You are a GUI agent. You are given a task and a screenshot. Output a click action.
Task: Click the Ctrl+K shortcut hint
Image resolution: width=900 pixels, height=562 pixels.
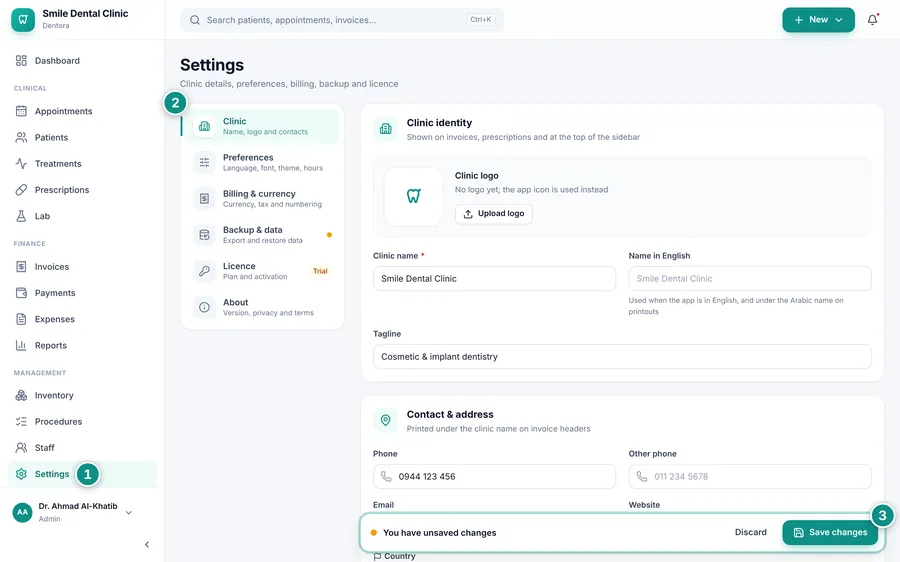click(x=480, y=20)
